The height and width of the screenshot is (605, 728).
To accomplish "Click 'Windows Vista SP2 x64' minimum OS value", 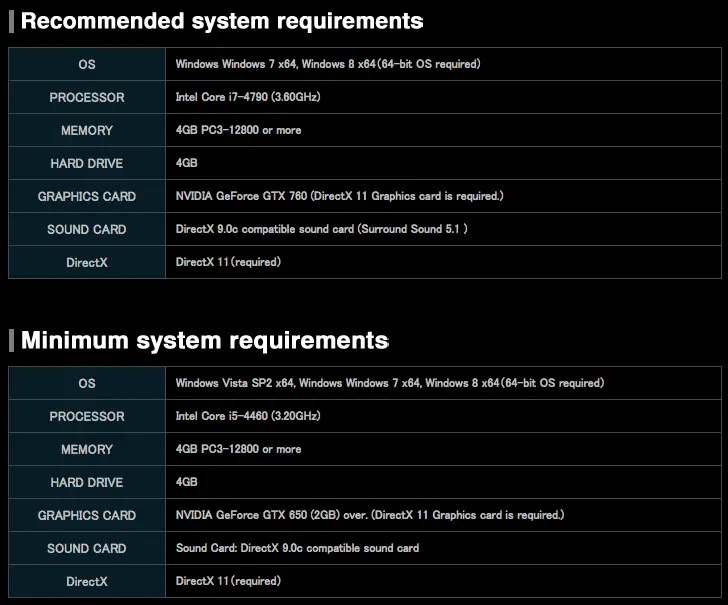I will (390, 383).
